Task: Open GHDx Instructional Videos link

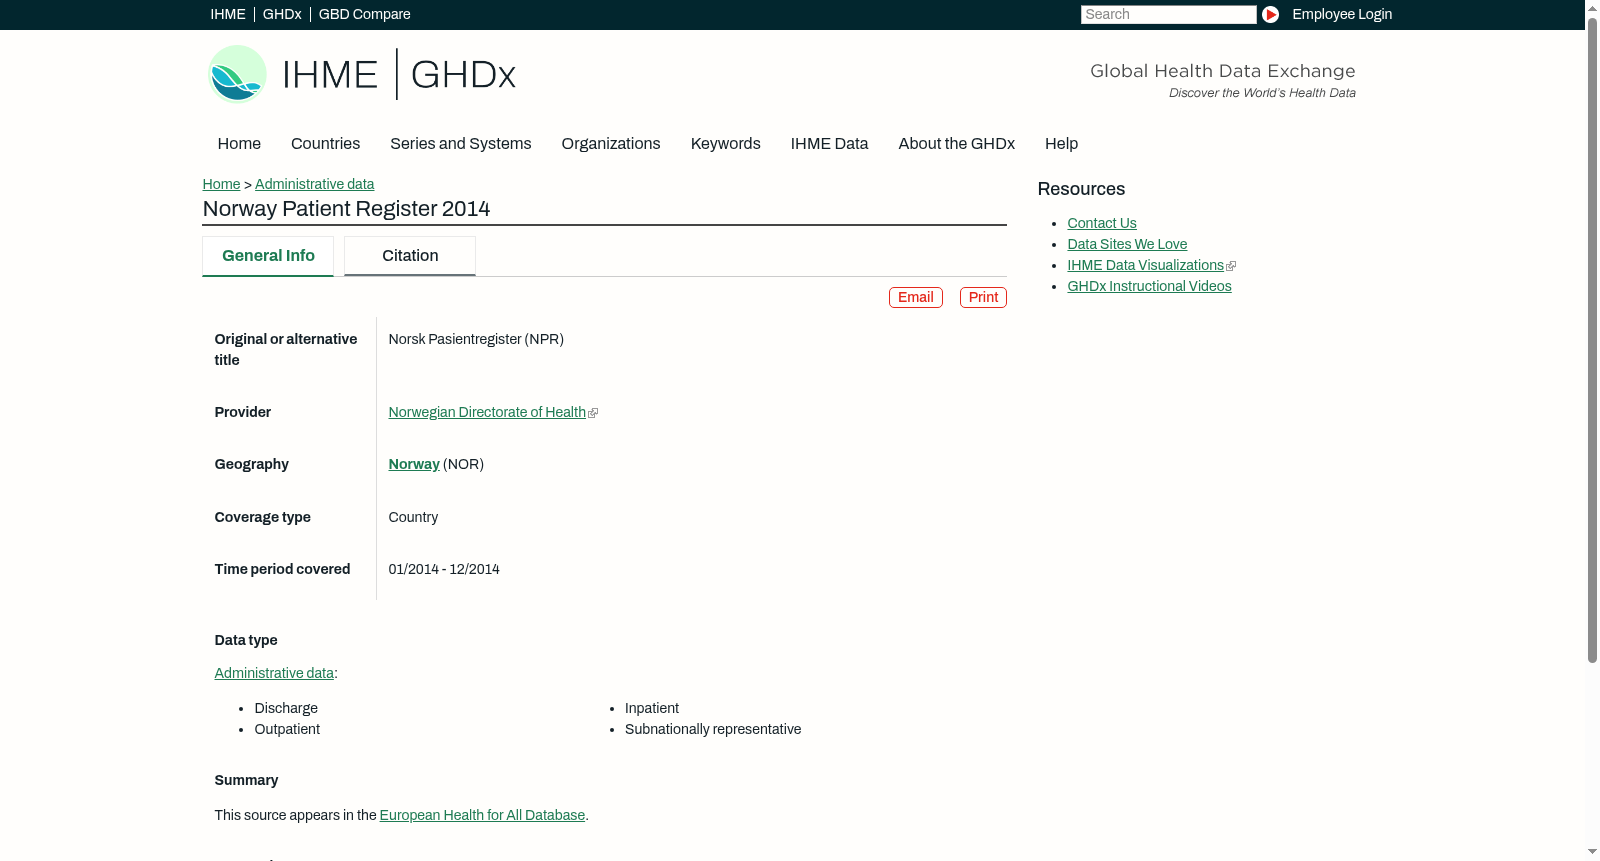Action: (x=1149, y=286)
